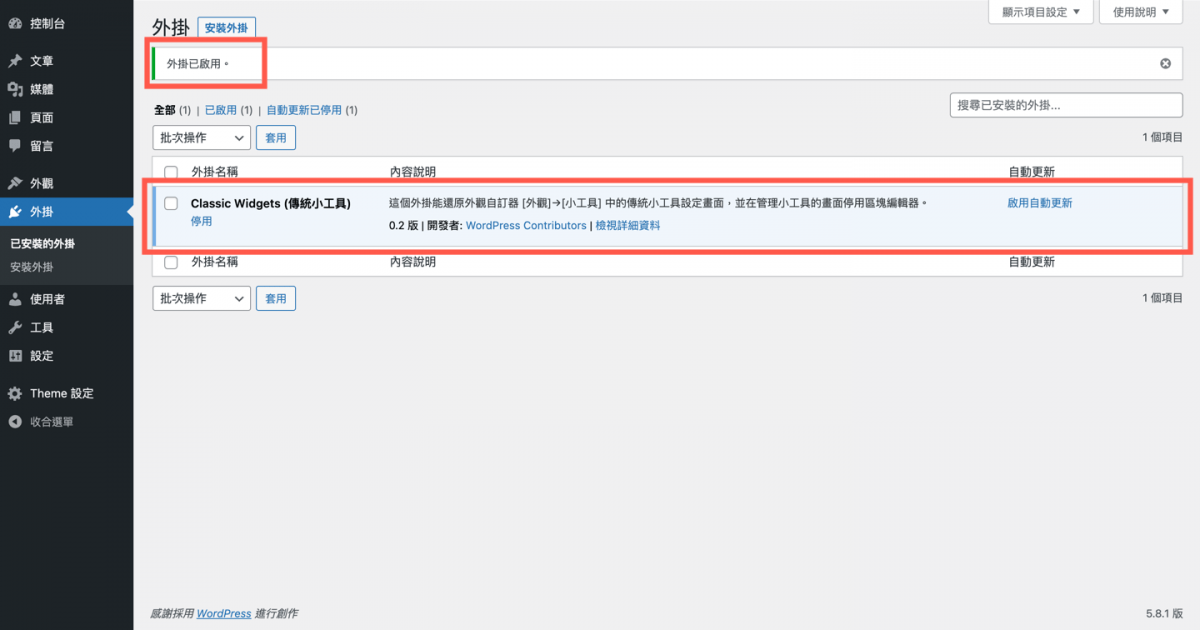Image resolution: width=1200 pixels, height=630 pixels.
Task: Open the bottom 批次操作 dropdown
Action: click(x=201, y=298)
